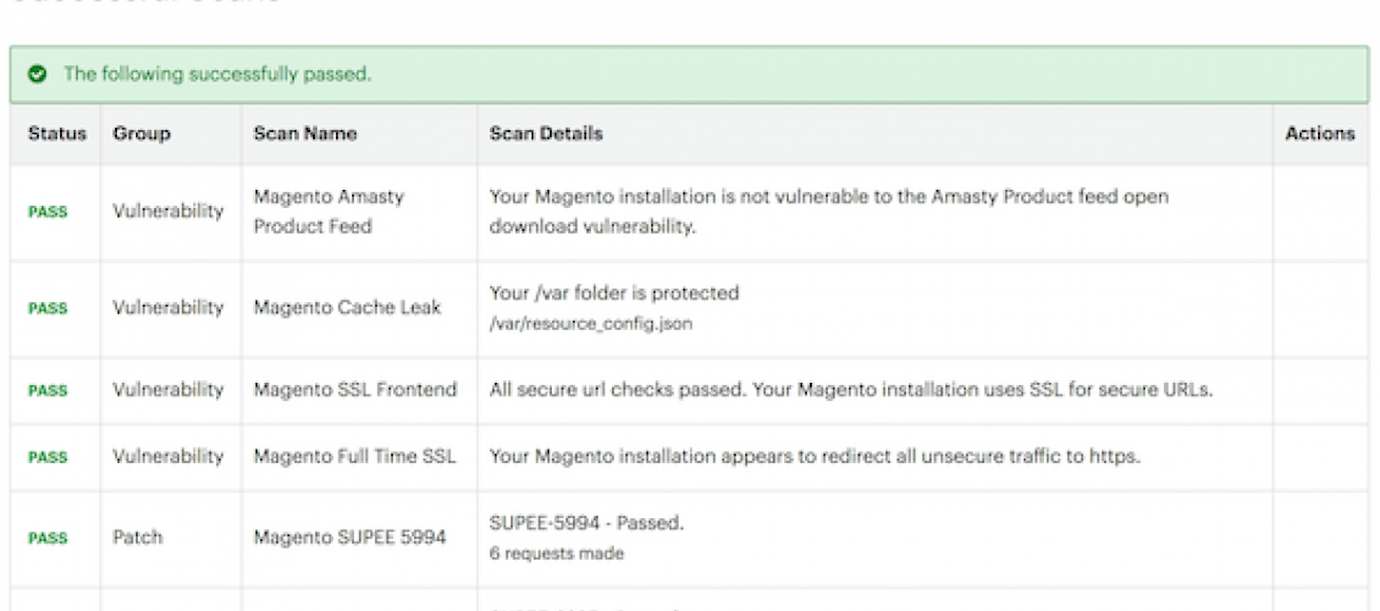Click the Actions column header

tap(1320, 133)
